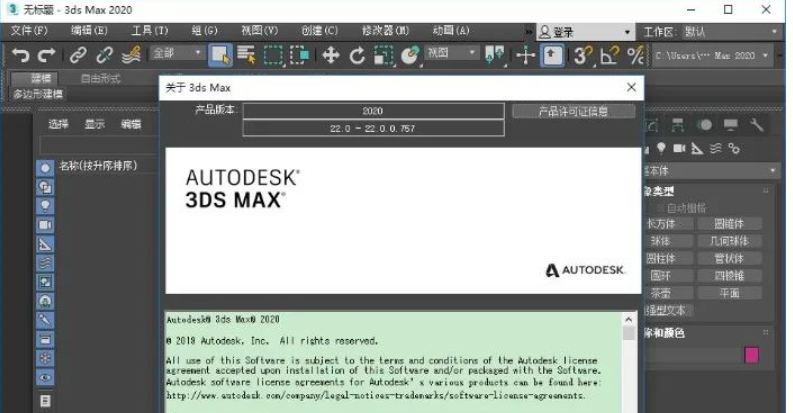The height and width of the screenshot is (413, 793).
Task: Open the Utilities wrench tab
Action: point(757,124)
